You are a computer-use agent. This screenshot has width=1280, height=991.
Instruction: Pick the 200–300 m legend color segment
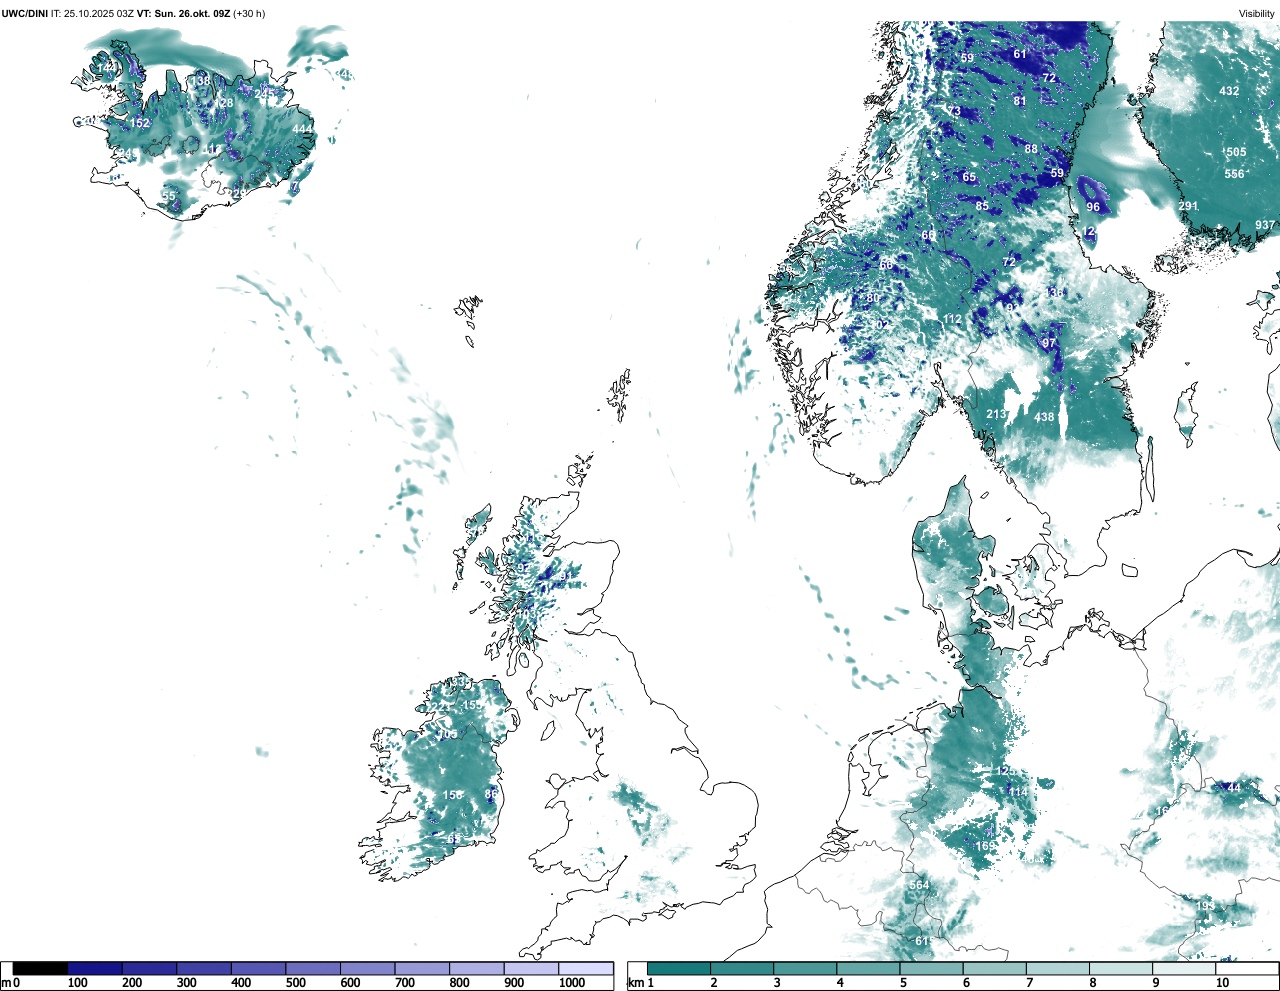[150, 968]
